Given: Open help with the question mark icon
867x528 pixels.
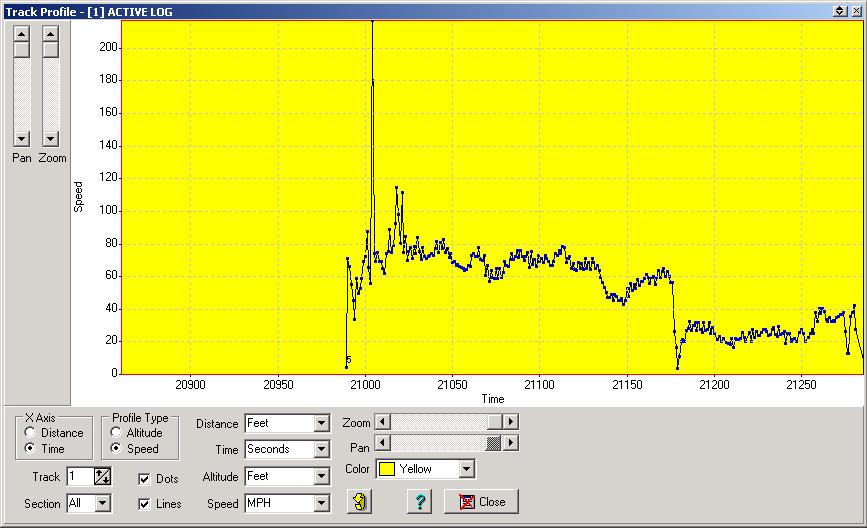Looking at the screenshot, I should pyautogui.click(x=420, y=501).
